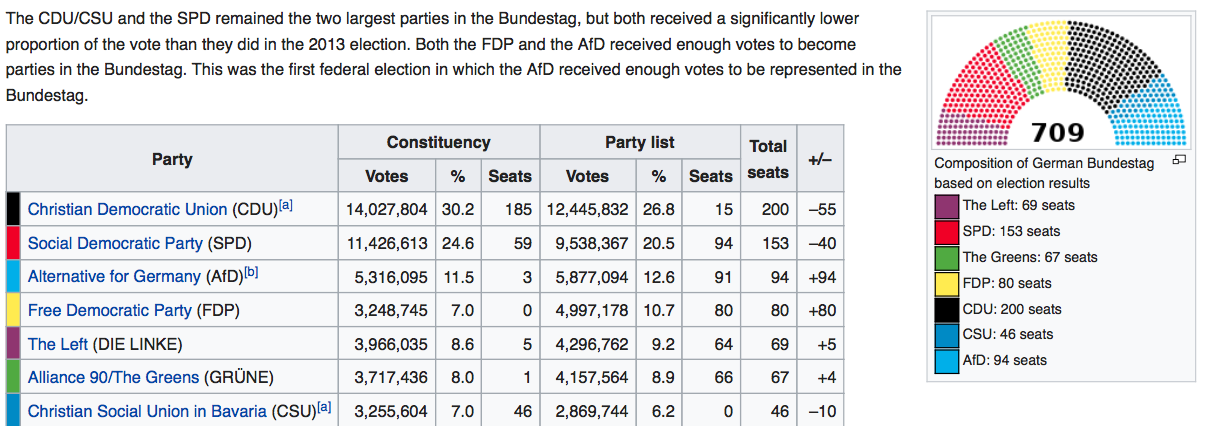
Task: Visit The Left party link
Action: (x=56, y=344)
